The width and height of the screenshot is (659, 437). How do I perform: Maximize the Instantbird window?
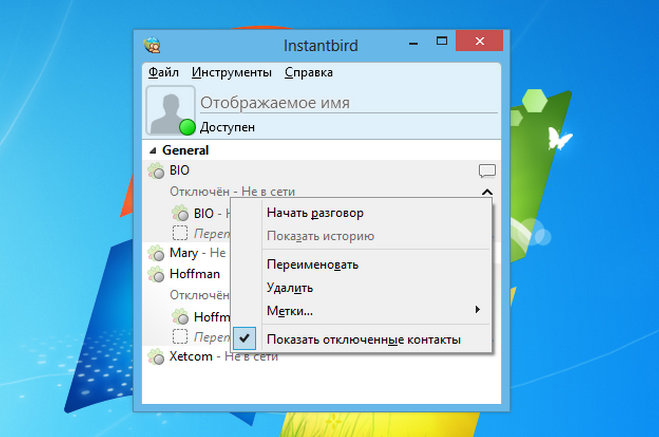click(442, 41)
